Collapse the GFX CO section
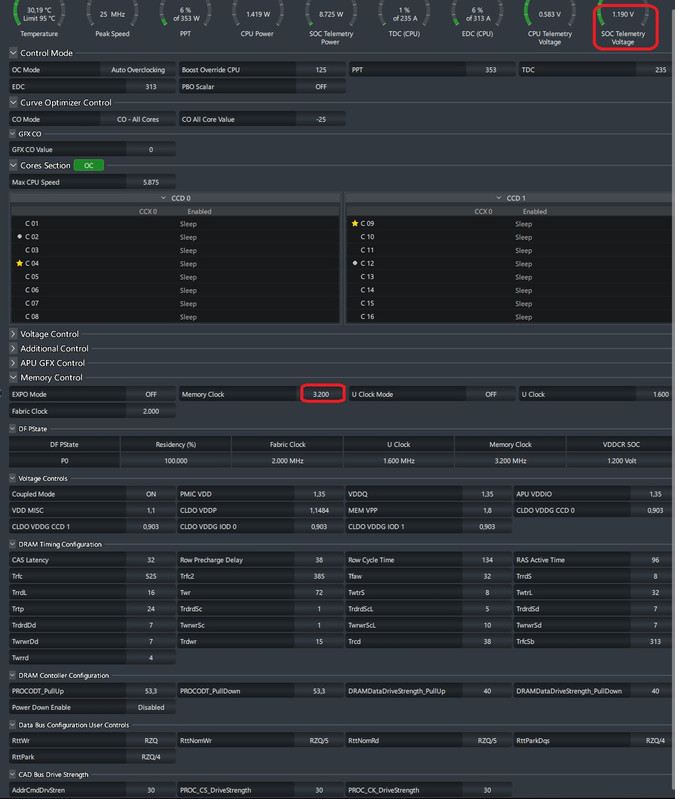Viewport: 675px width, 799px height. (13, 134)
